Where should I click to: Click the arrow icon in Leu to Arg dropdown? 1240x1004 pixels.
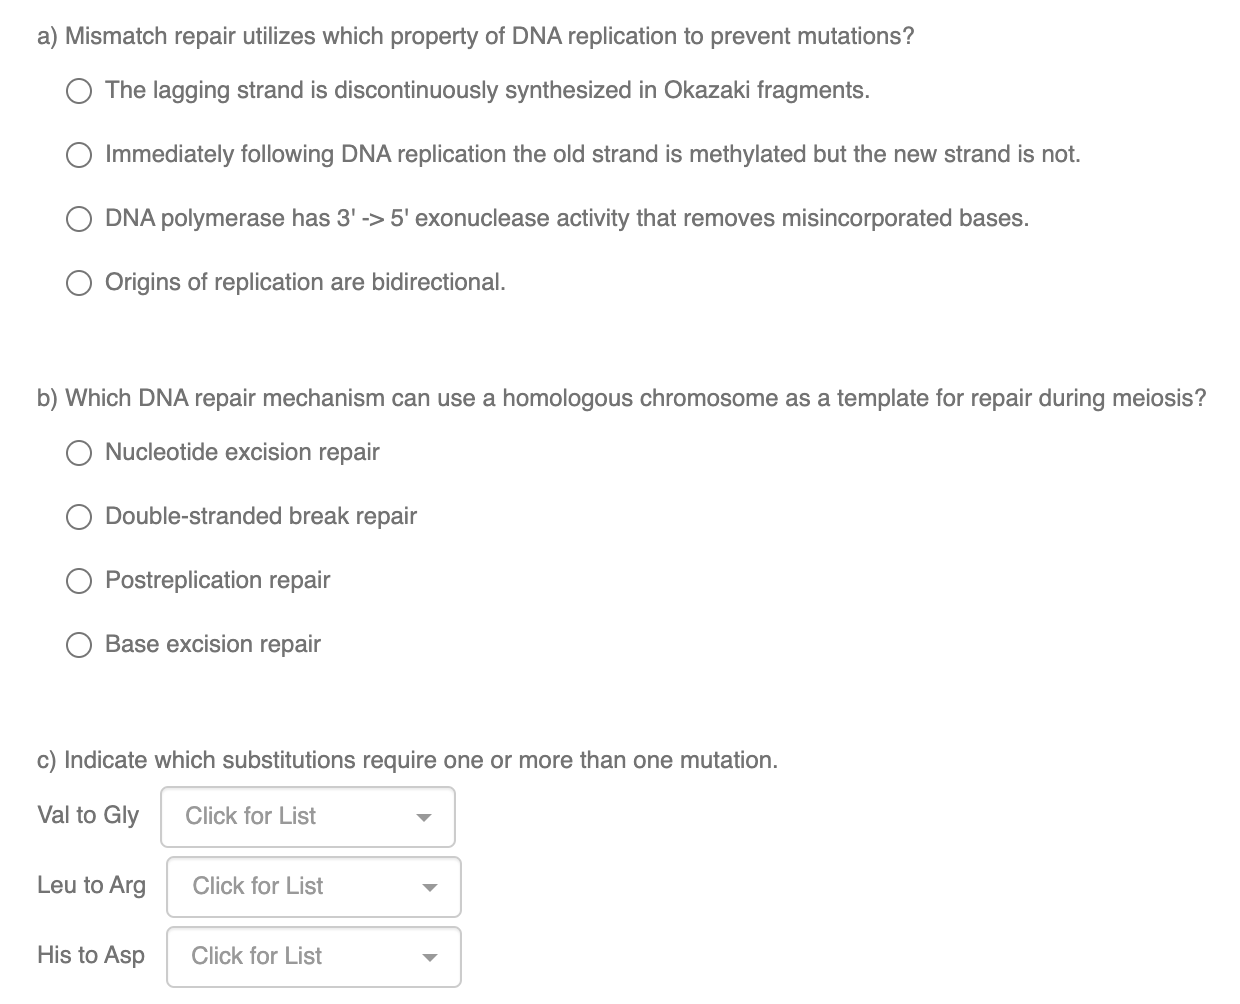(430, 888)
